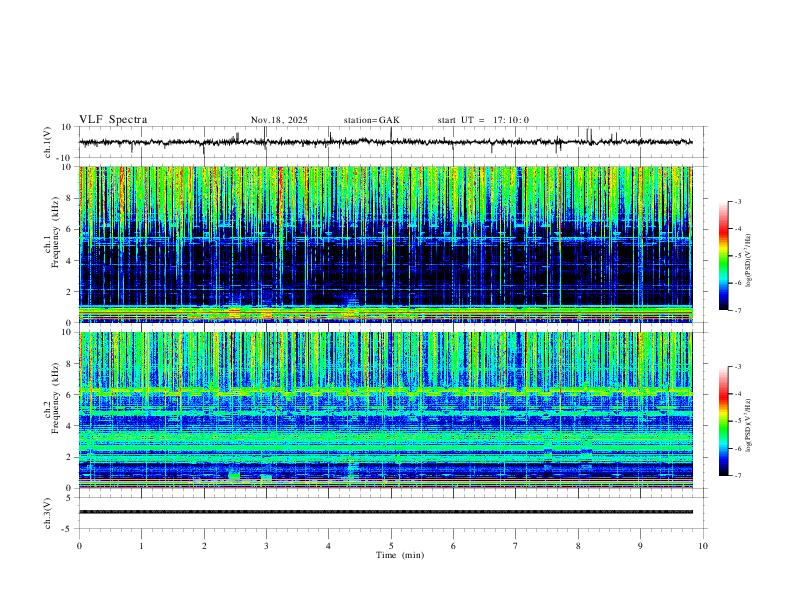Click the ch.1 voltage waveform trace
The height and width of the screenshot is (612, 792).
click(385, 142)
